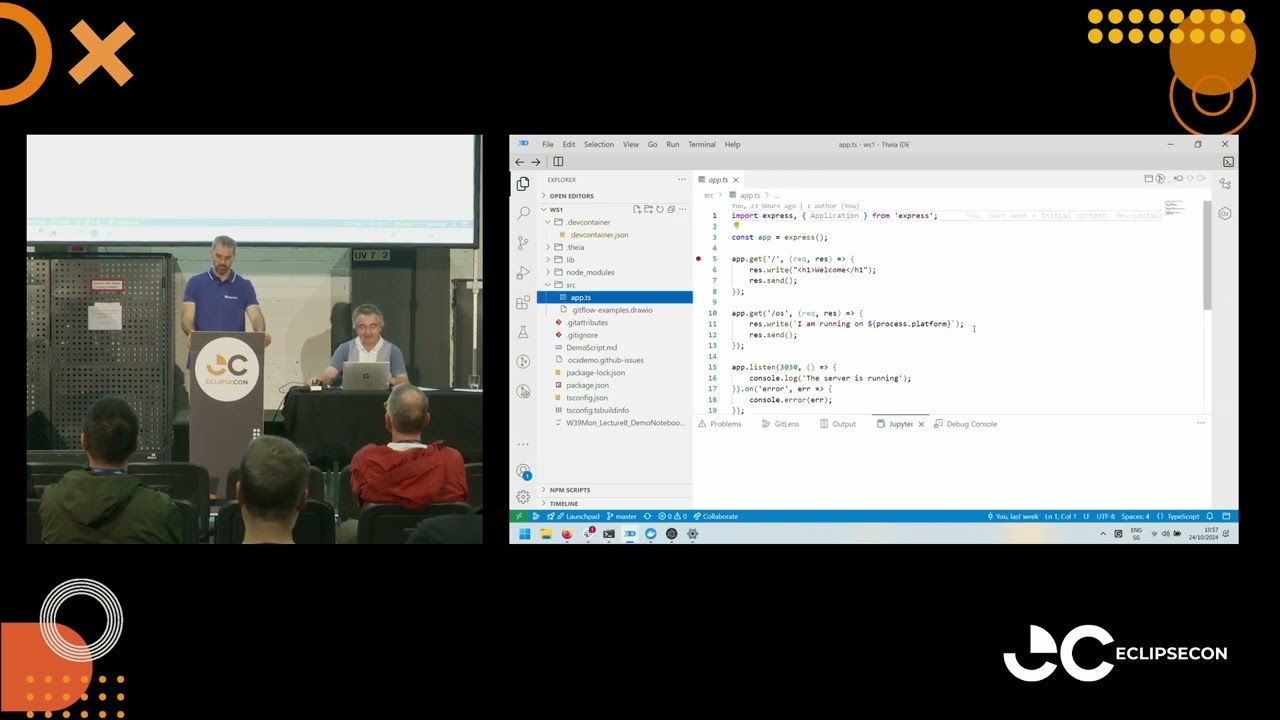
Task: Open the Search view icon
Action: coord(523,213)
